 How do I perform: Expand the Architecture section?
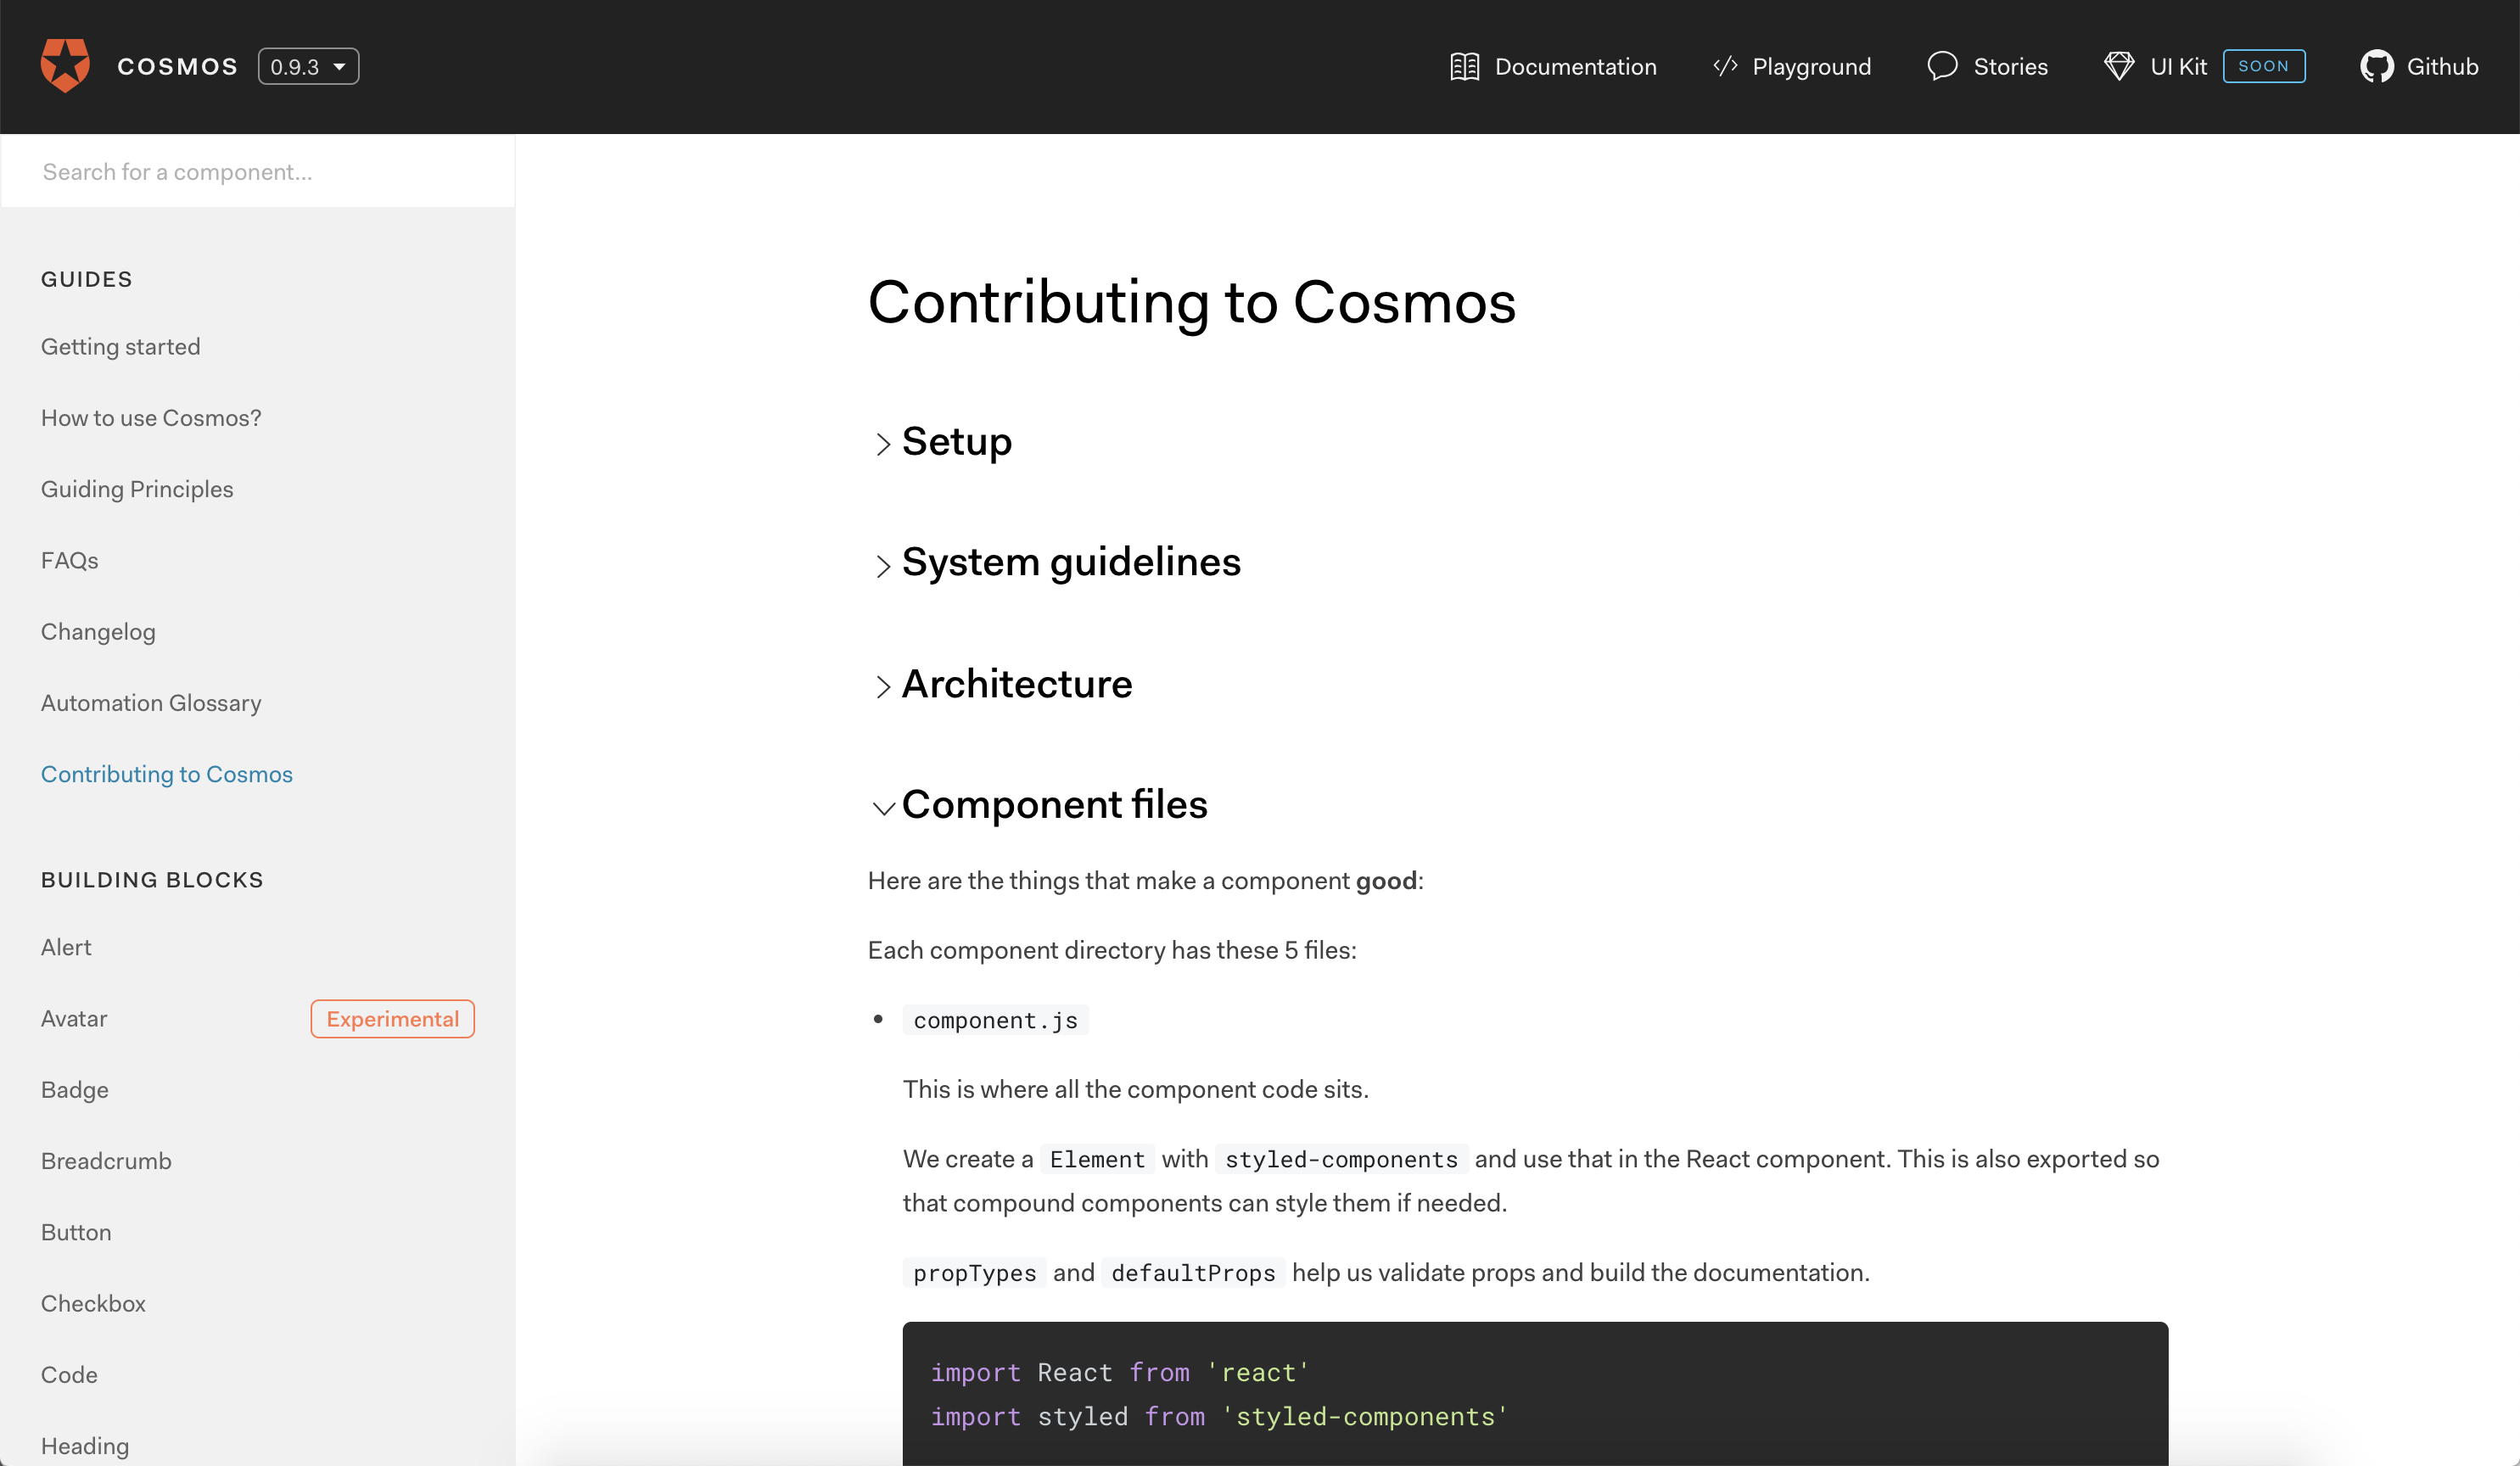[1016, 685]
